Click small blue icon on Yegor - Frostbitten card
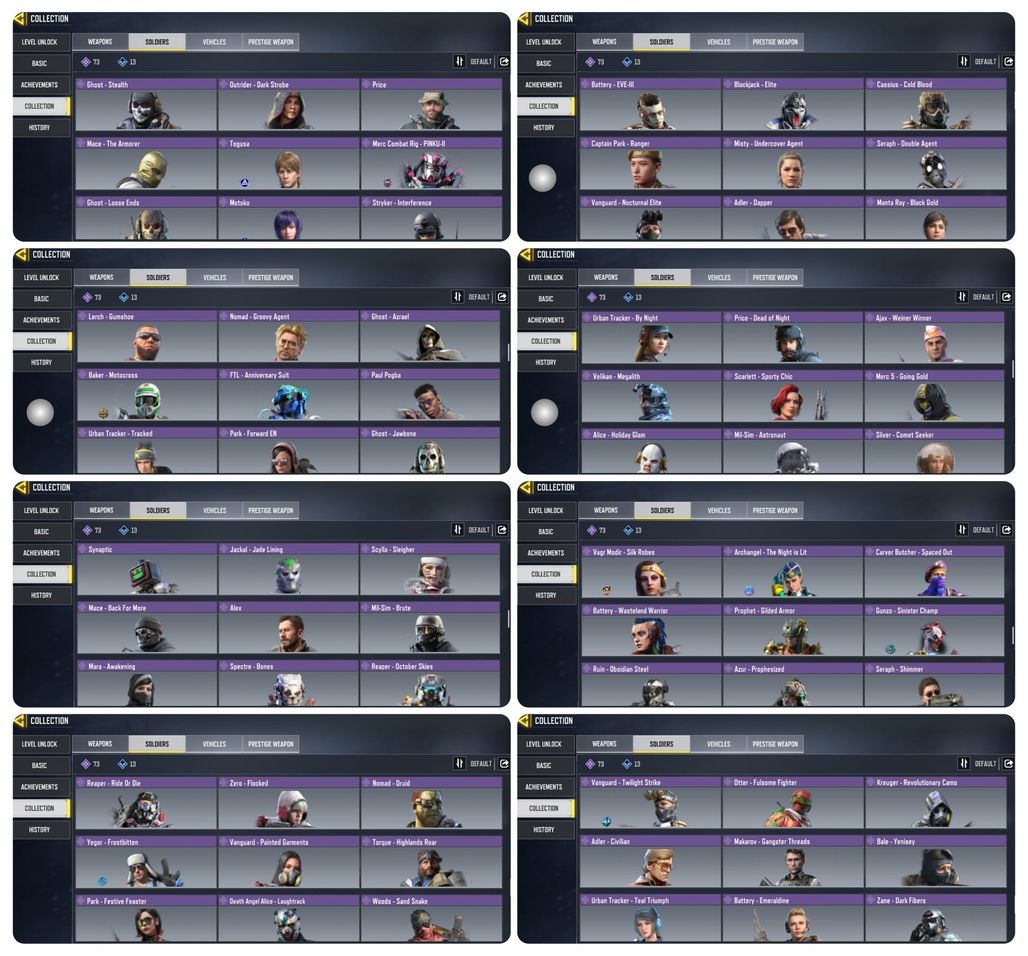The image size is (1028, 956). click(102, 881)
